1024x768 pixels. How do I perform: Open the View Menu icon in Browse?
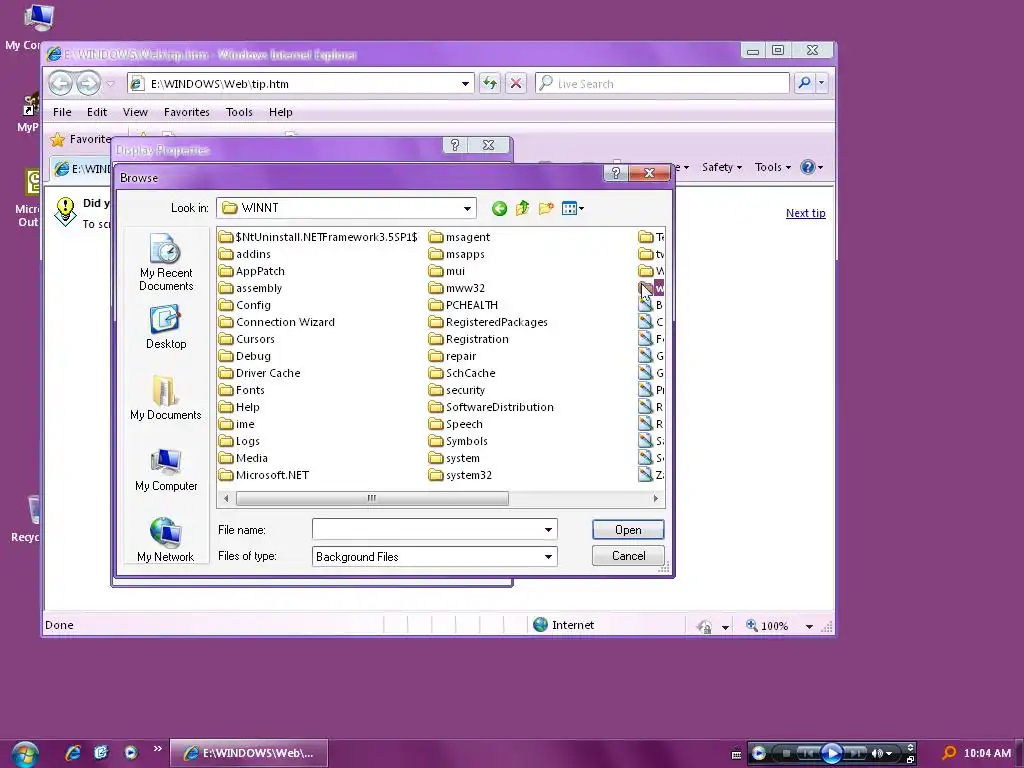pyautogui.click(x=573, y=208)
